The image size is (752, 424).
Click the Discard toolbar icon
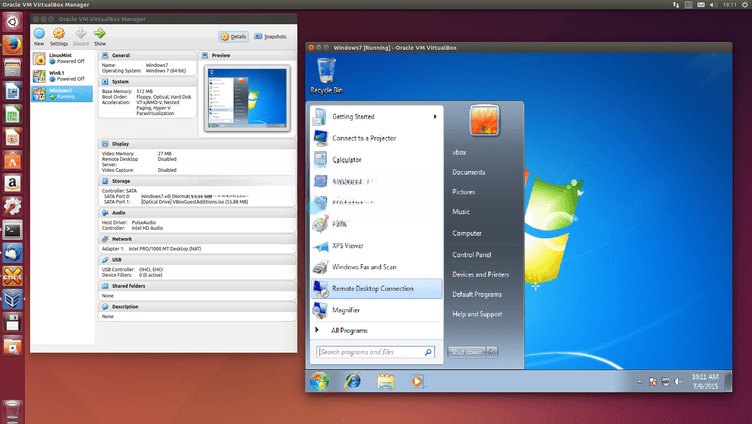pos(81,36)
